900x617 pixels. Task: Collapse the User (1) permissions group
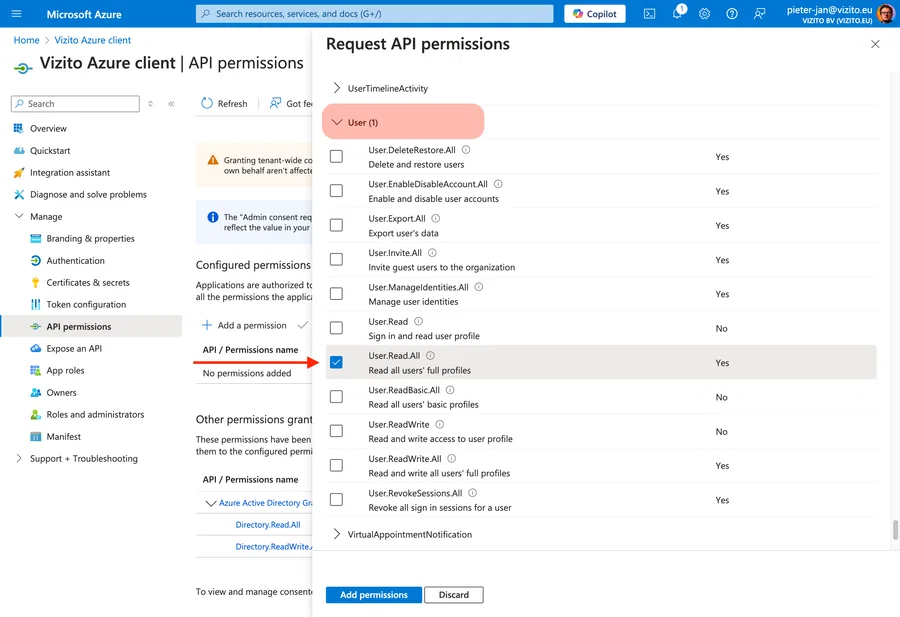click(355, 120)
